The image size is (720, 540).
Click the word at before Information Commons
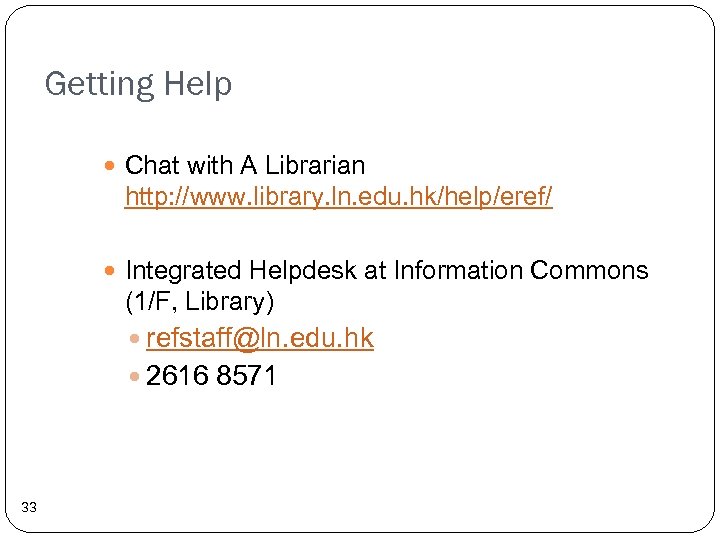(376, 270)
